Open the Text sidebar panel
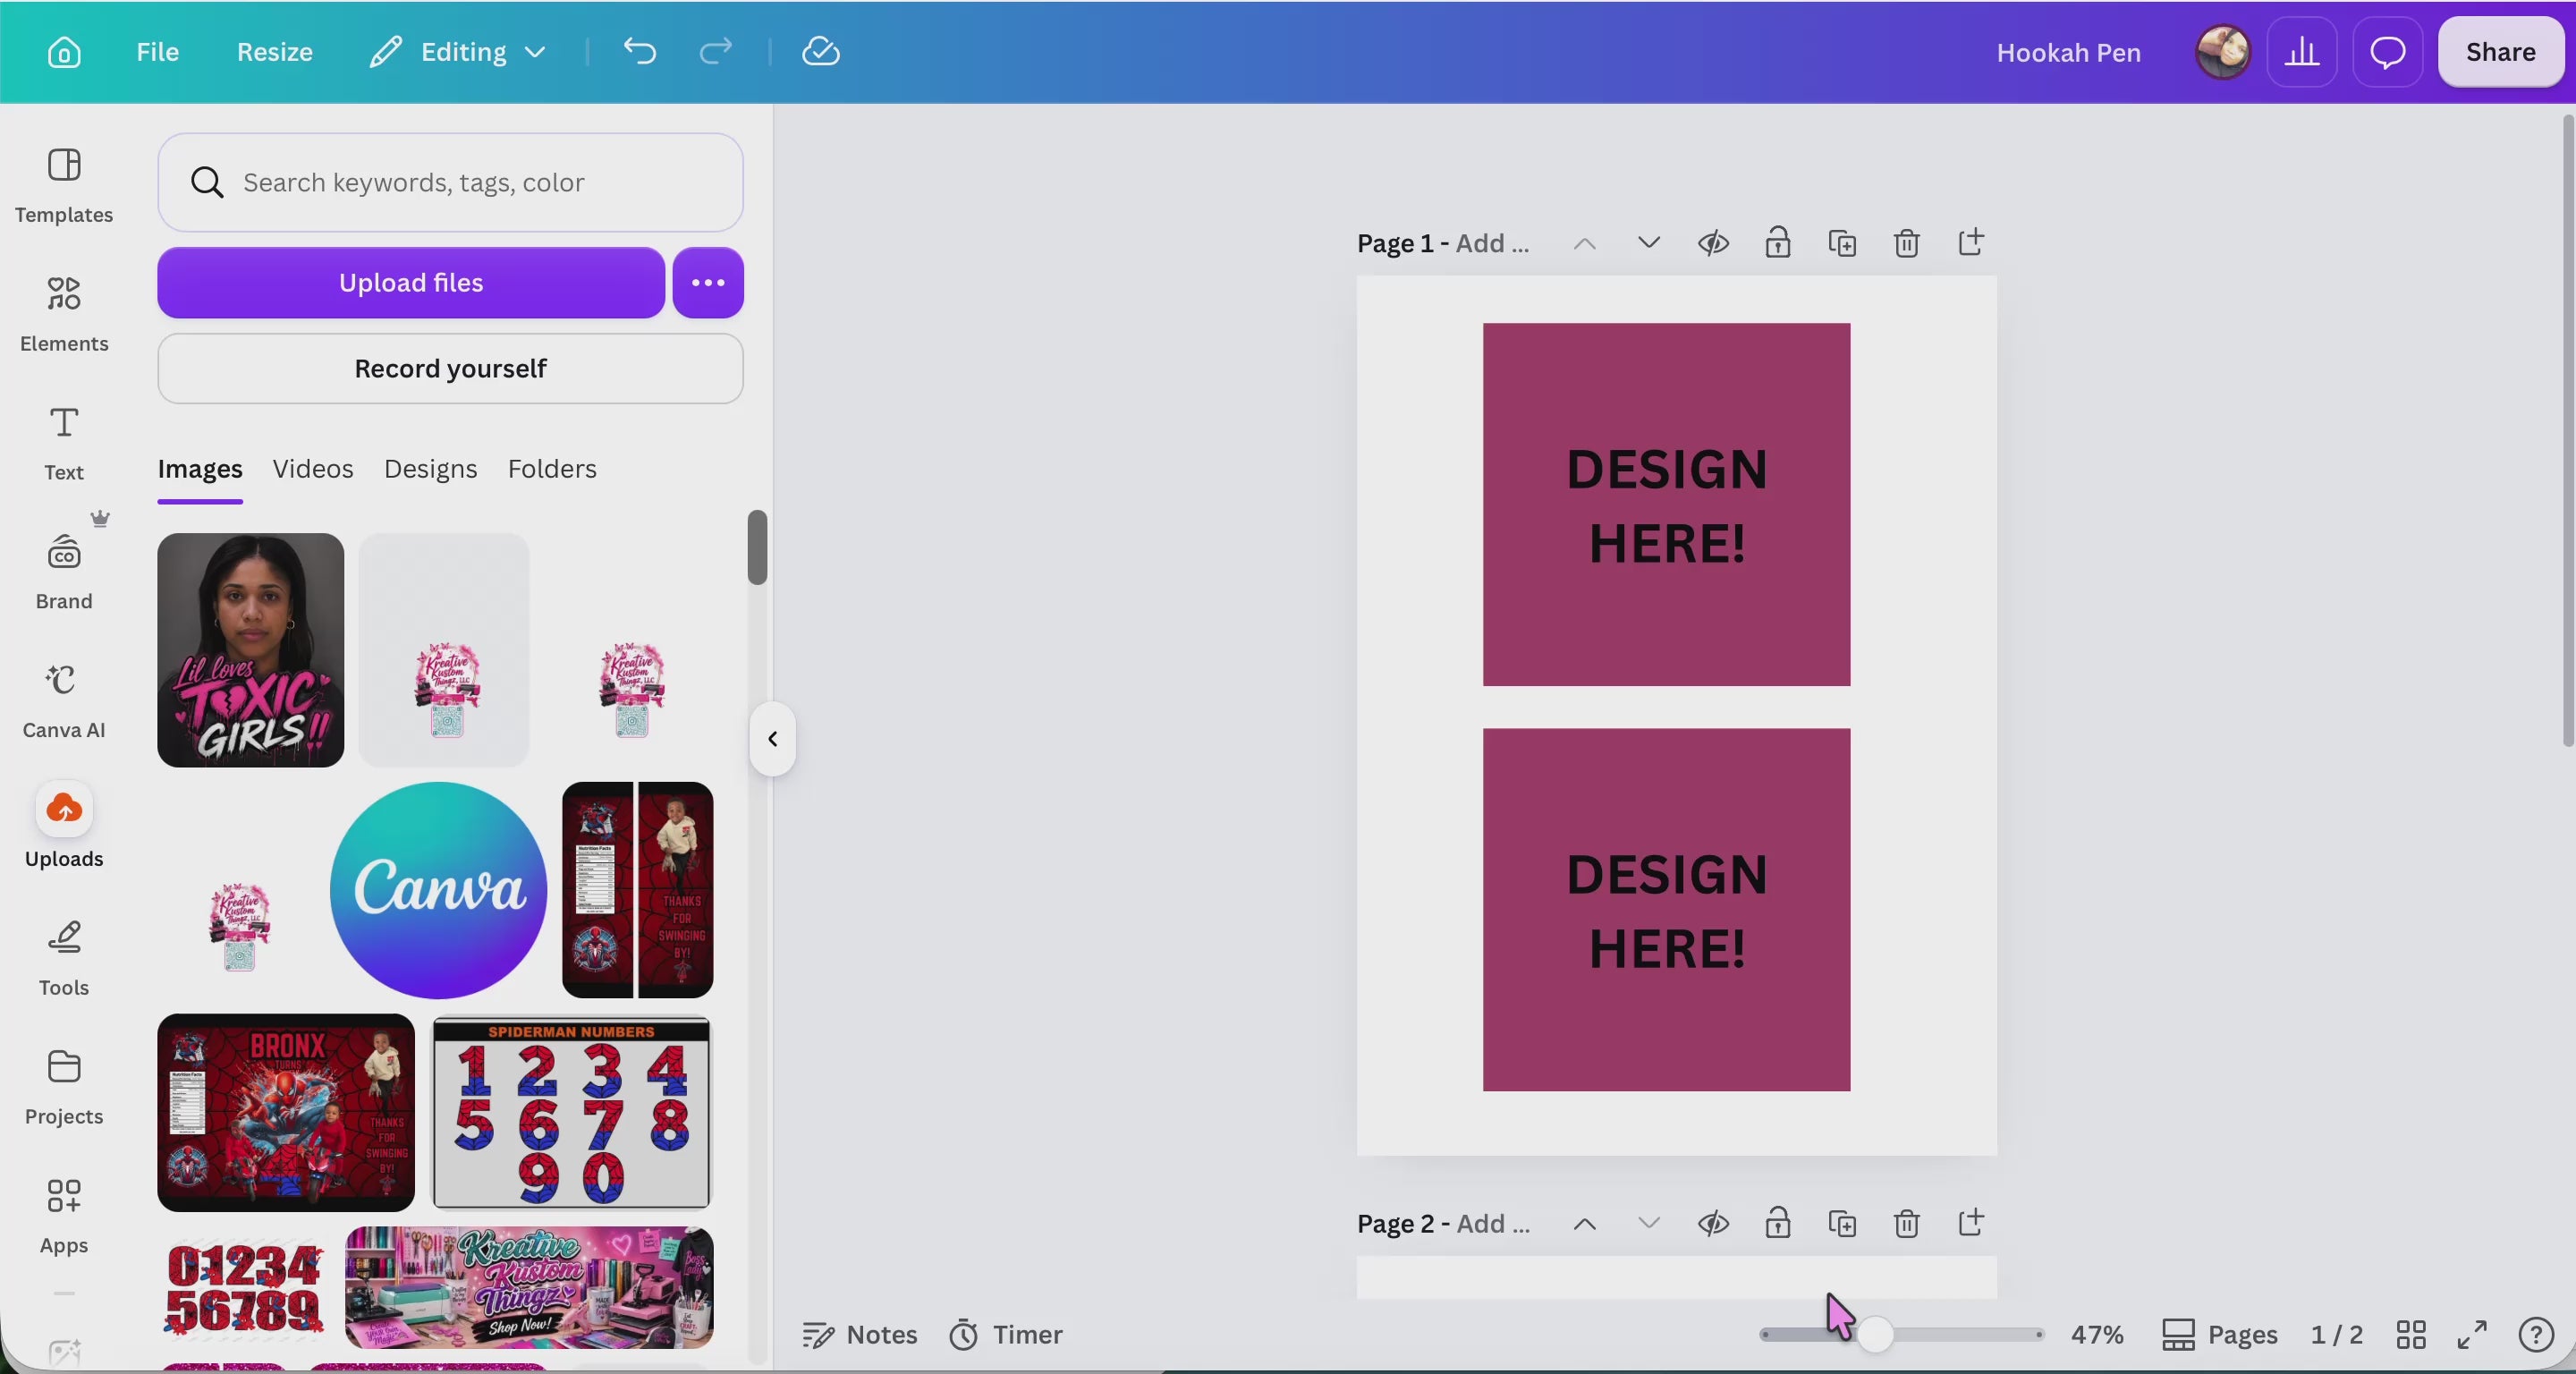2576x1374 pixels. tap(64, 443)
